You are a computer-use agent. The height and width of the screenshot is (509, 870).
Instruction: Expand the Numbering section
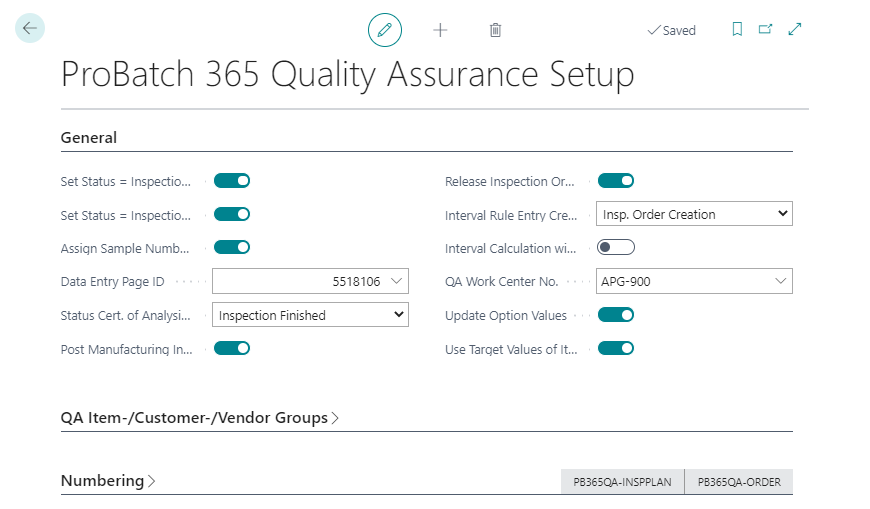[108, 481]
